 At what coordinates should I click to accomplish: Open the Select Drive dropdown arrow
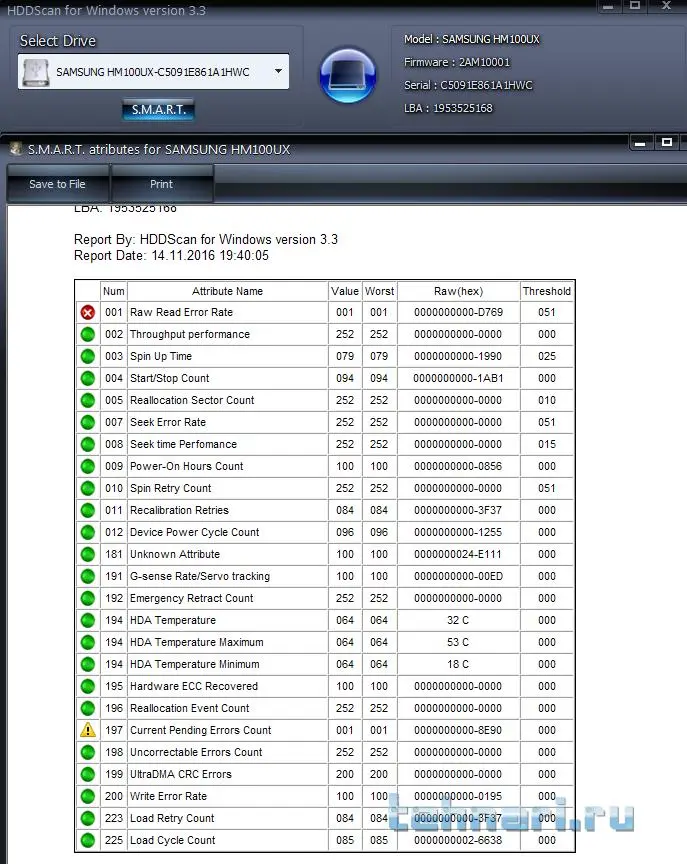click(x=278, y=71)
